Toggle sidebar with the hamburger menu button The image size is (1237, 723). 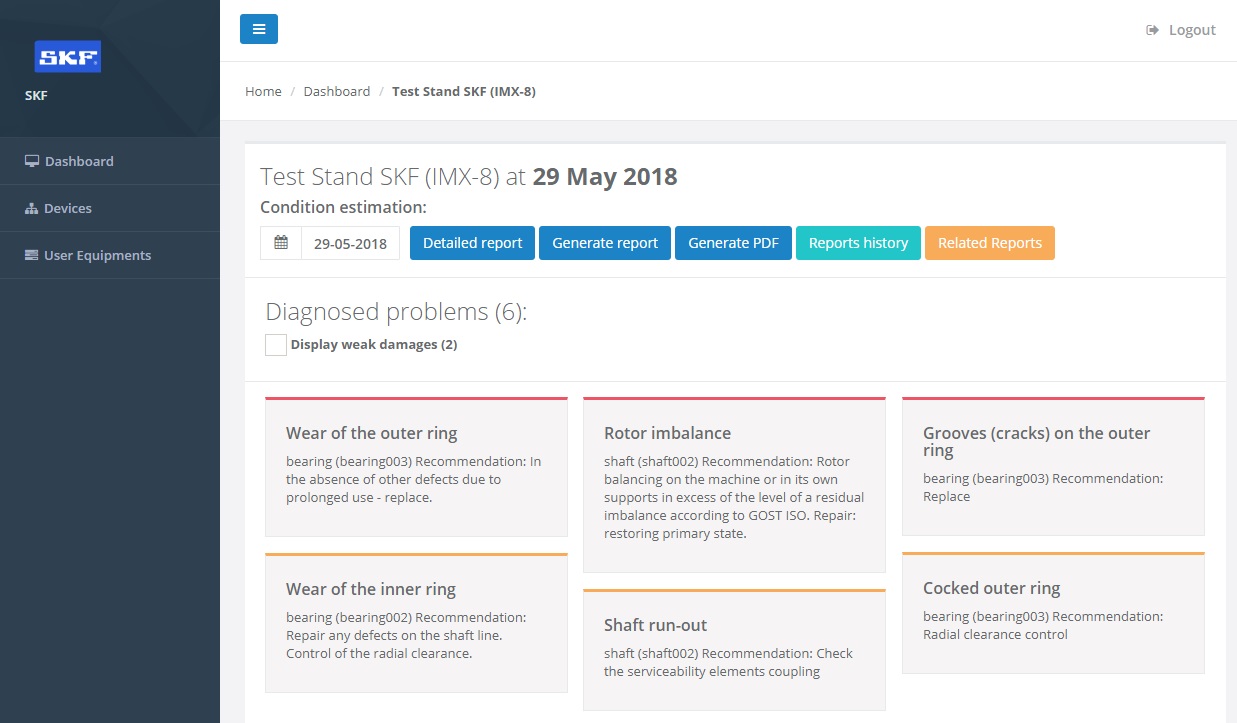pyautogui.click(x=259, y=29)
